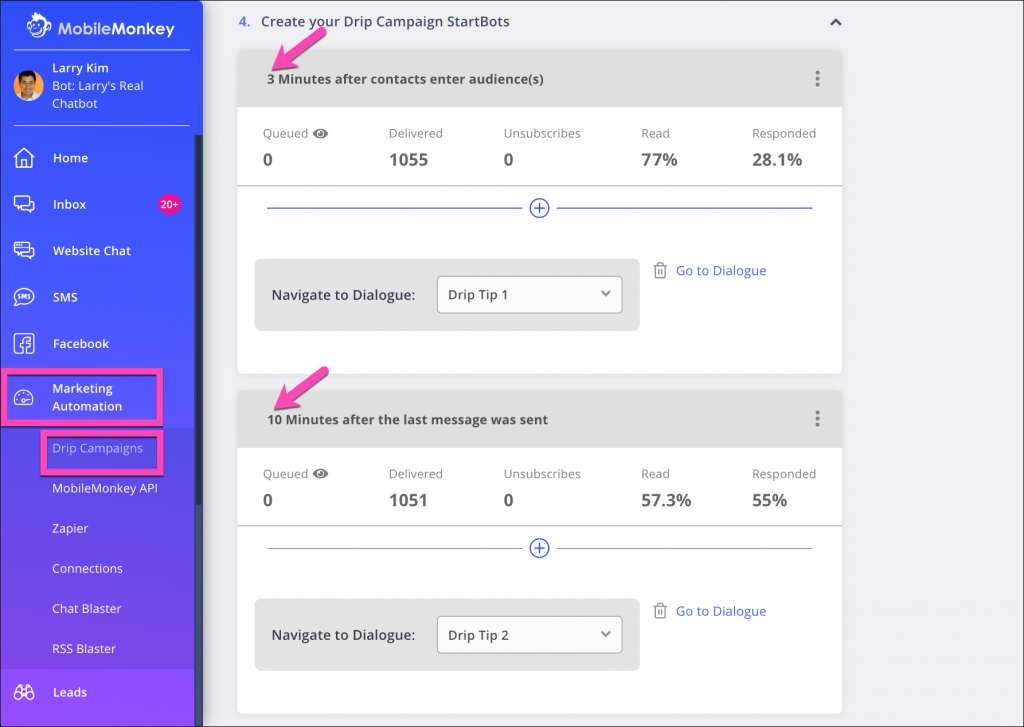Select the SMS bubble icon

pyautogui.click(x=24, y=297)
